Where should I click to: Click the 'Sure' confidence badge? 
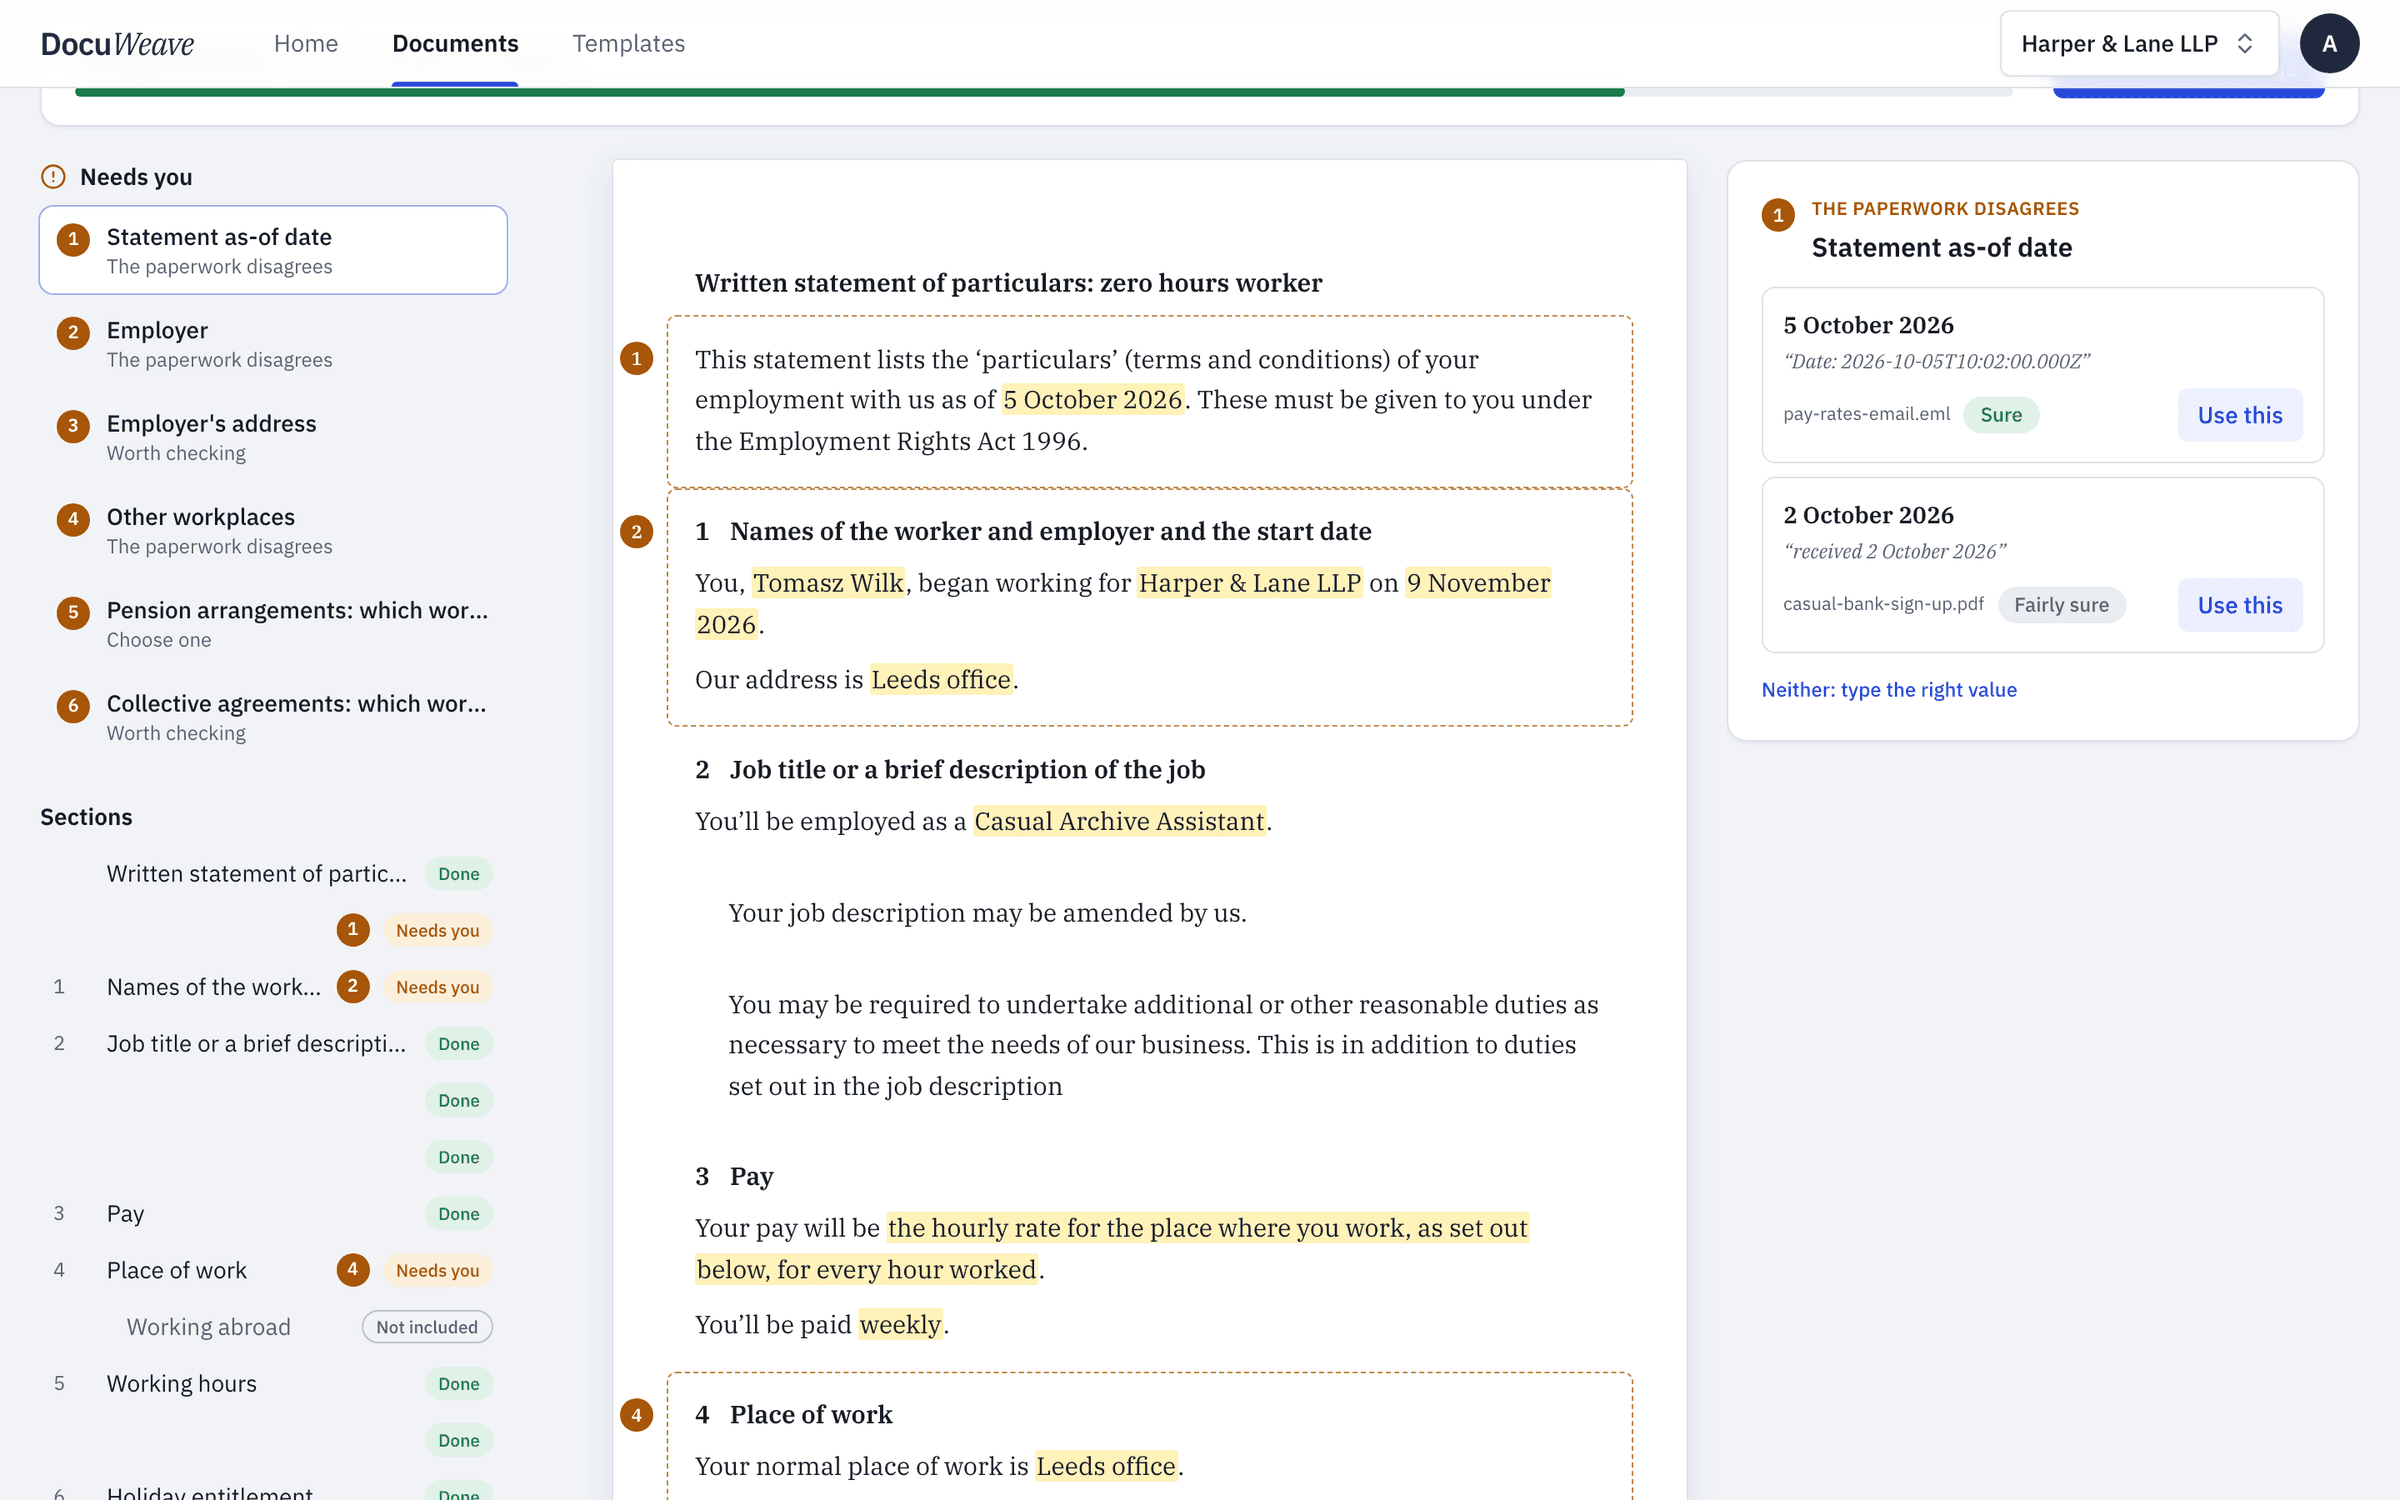pos(2001,414)
